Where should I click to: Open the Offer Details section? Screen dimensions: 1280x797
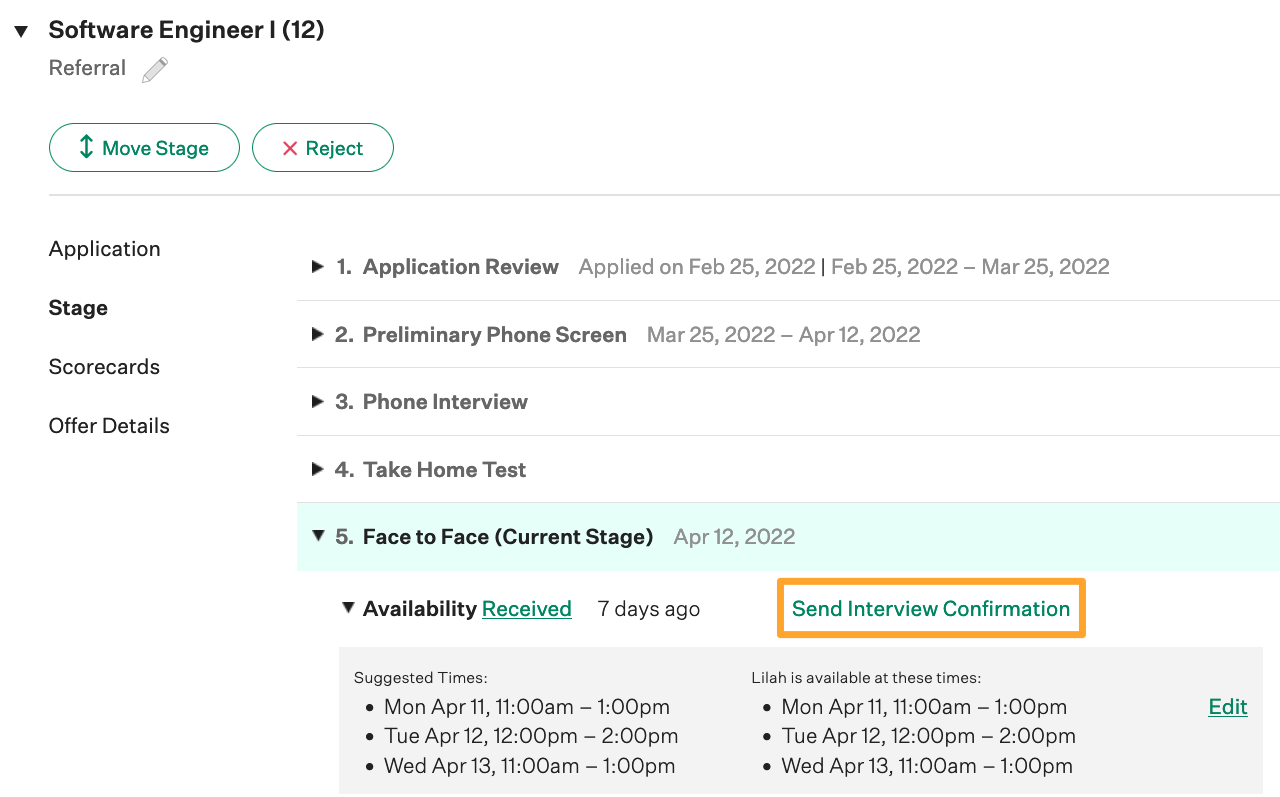109,425
